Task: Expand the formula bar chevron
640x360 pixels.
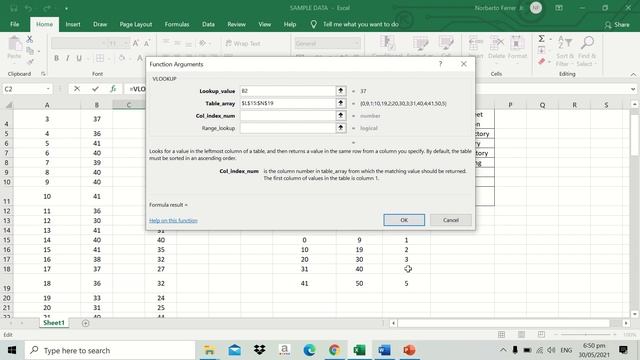Action: [633, 89]
